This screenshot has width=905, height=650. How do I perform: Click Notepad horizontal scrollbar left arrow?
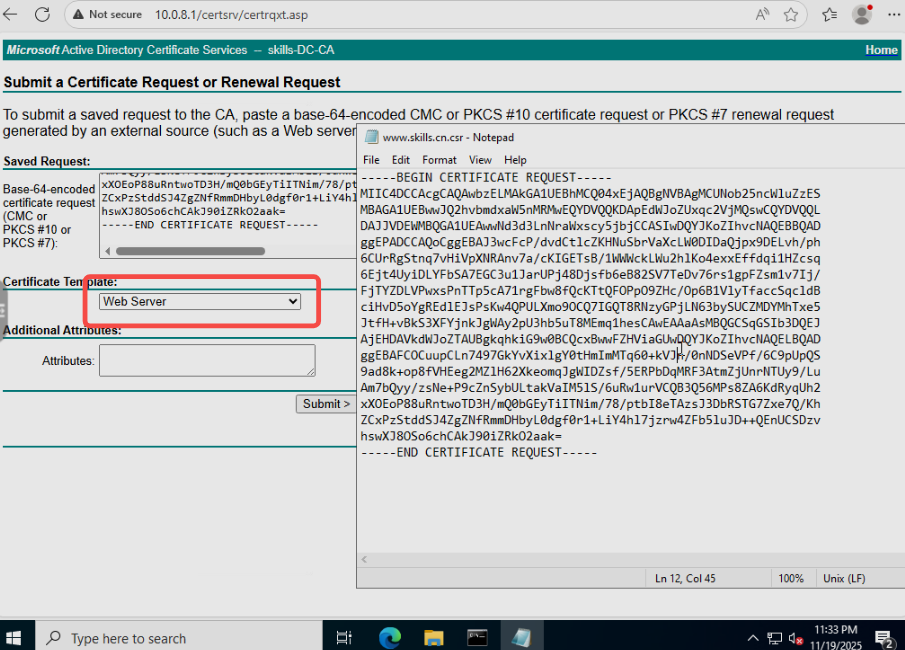point(364,559)
